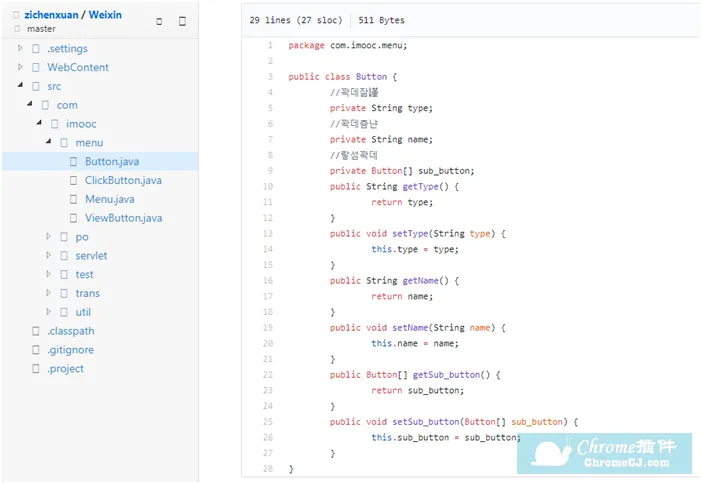Select the .classpath file
The height and width of the screenshot is (484, 702).
pos(71,331)
